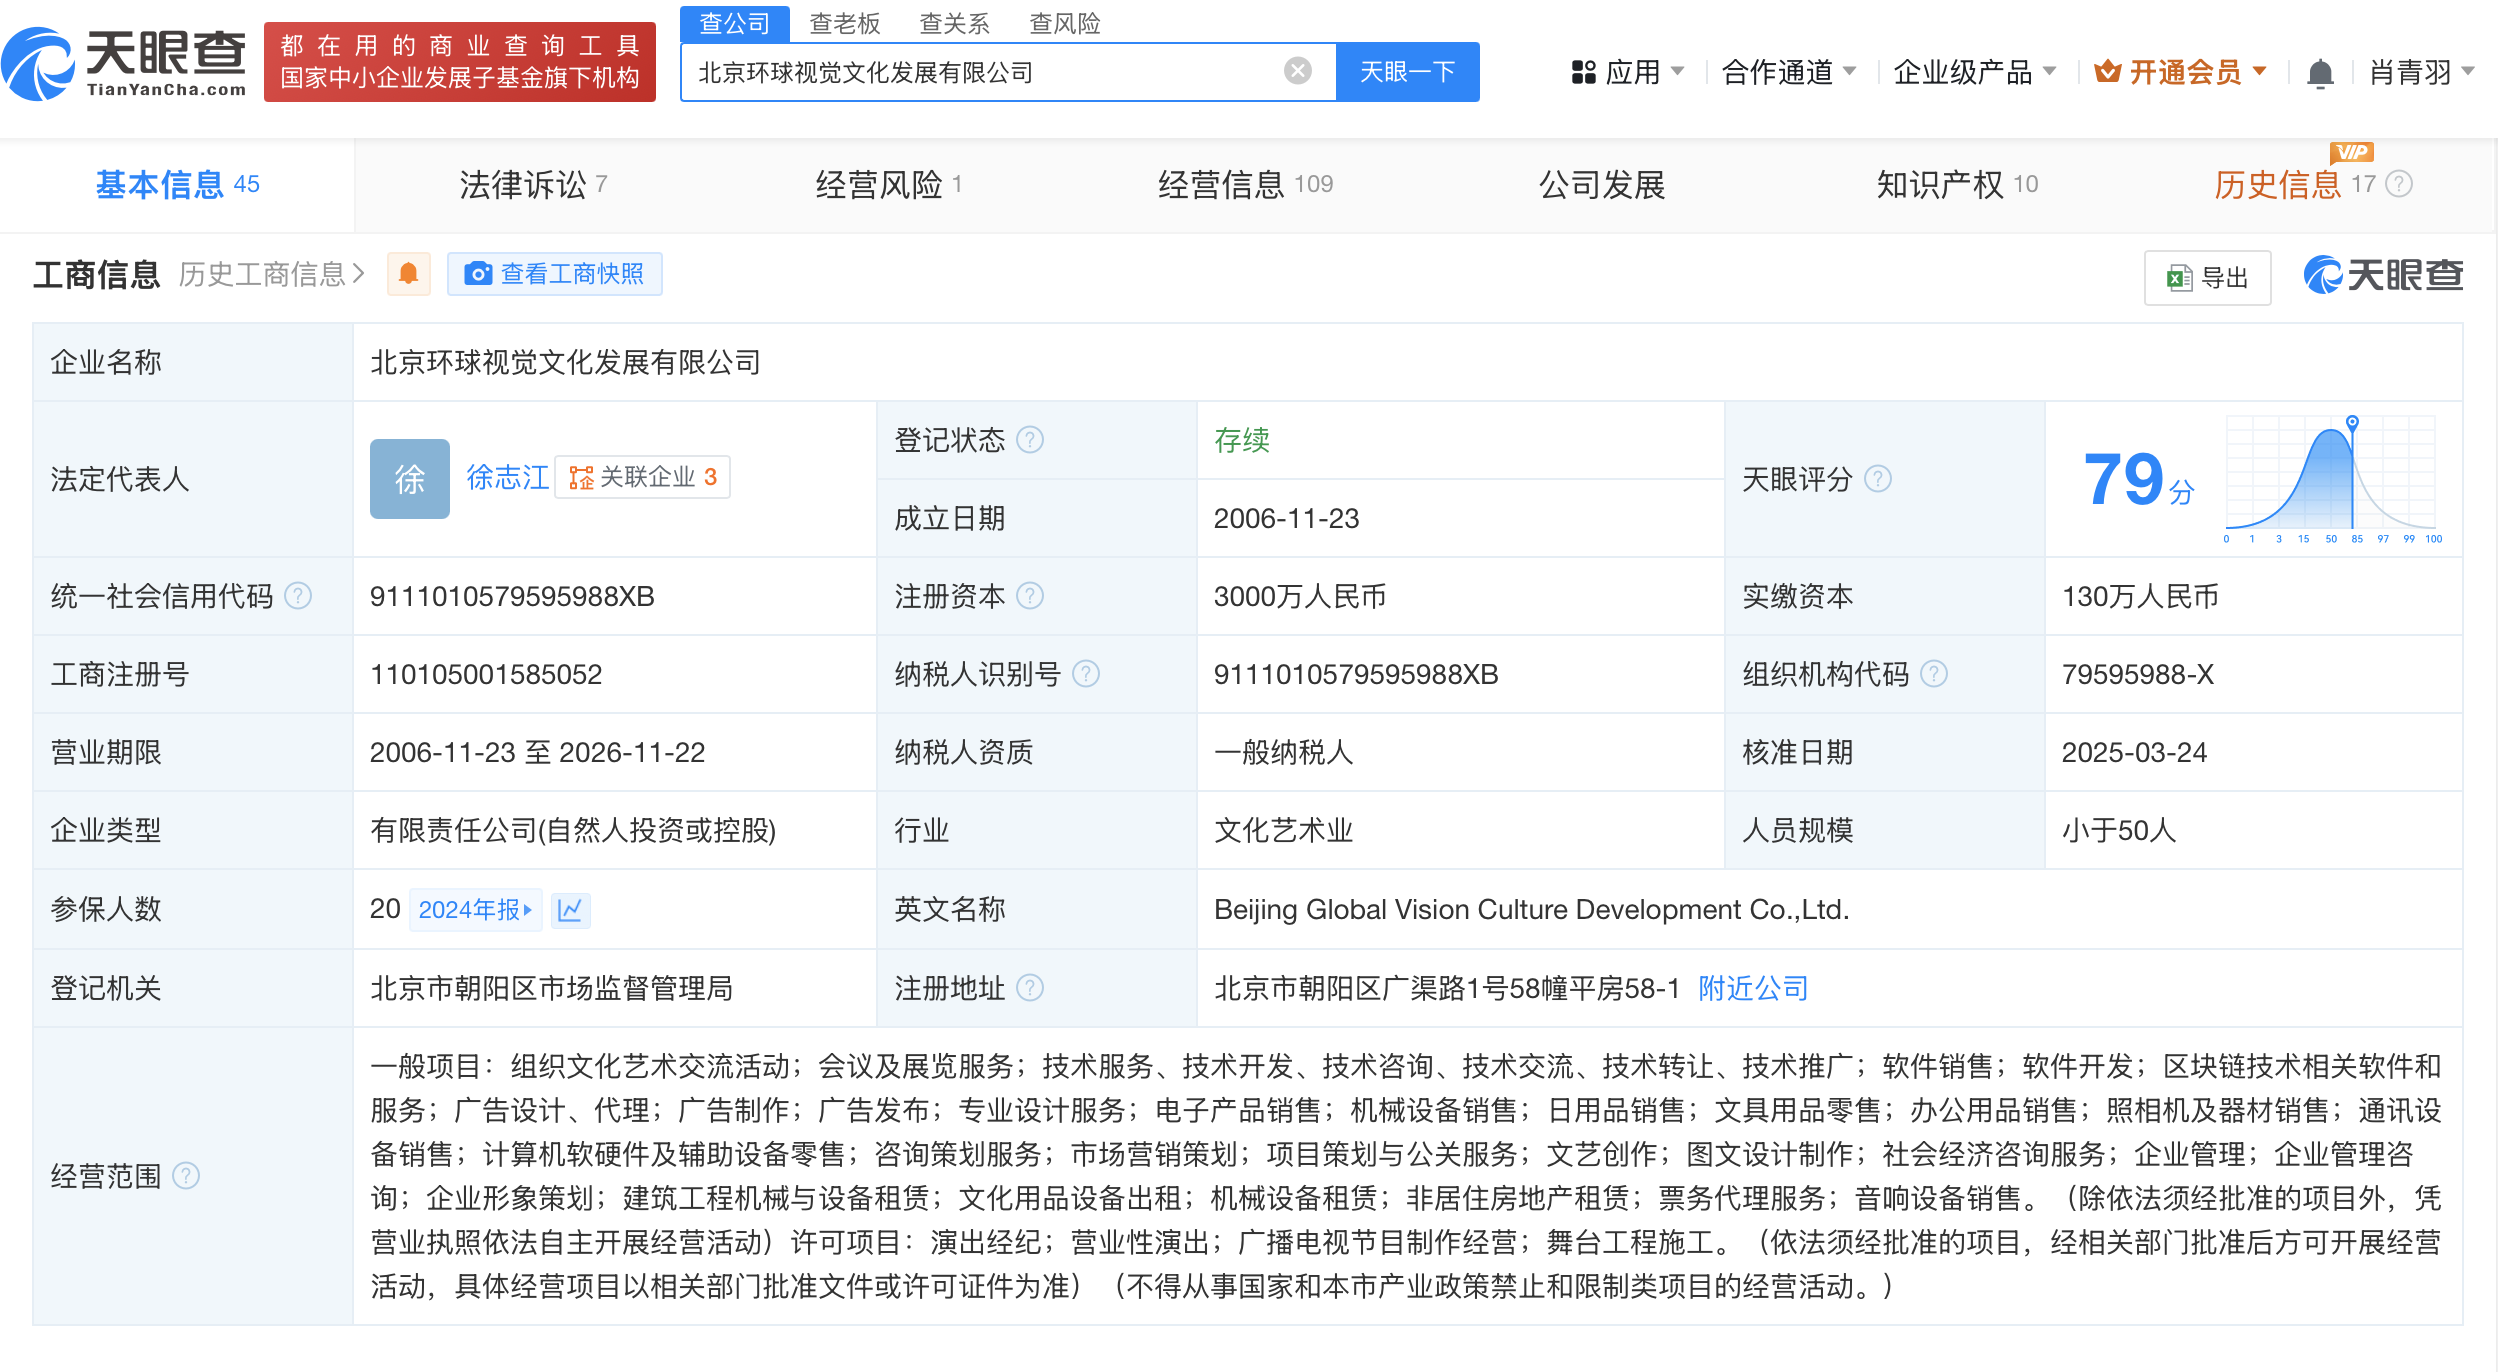2498x1372 pixels.
Task: Click the registration number 110105001585052
Action: [x=486, y=675]
